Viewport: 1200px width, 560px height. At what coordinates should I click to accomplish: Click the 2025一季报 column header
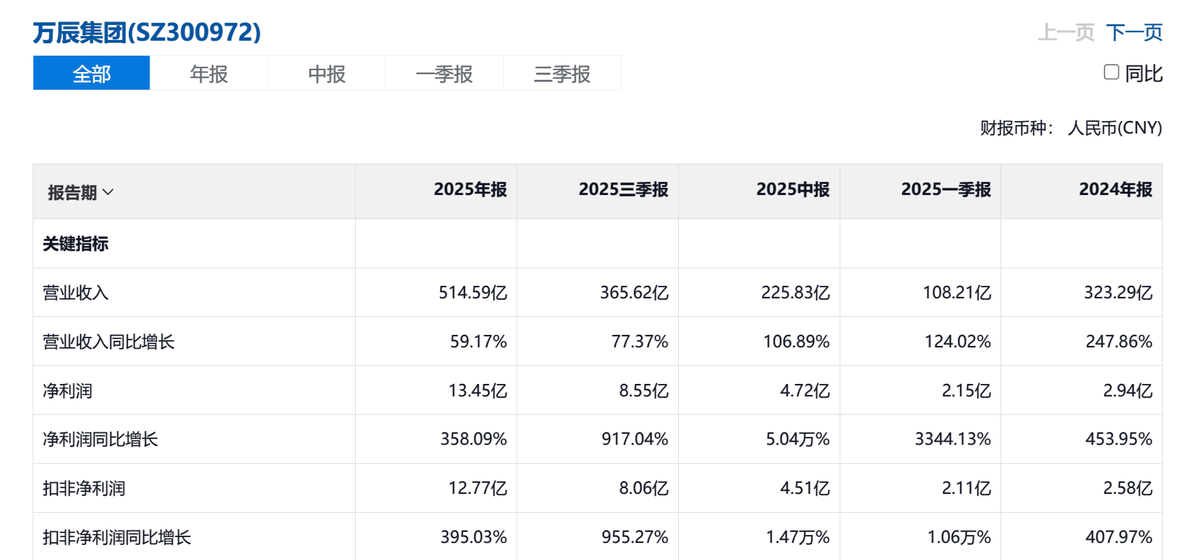pyautogui.click(x=945, y=190)
